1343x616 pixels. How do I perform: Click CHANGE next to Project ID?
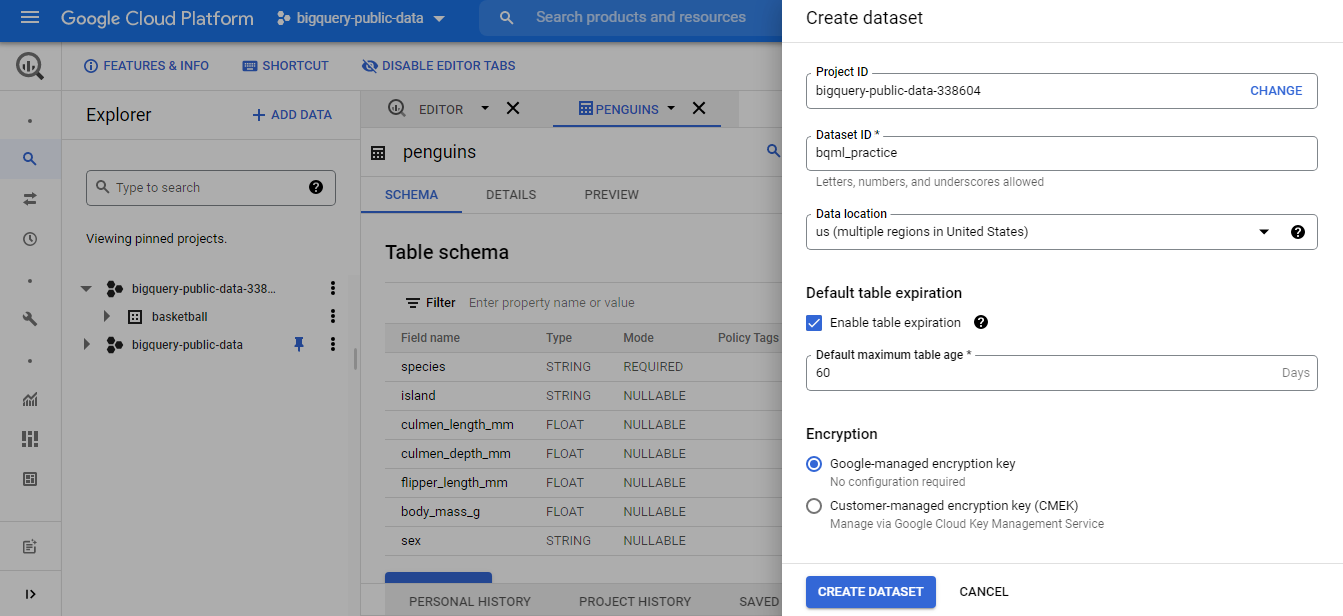pyautogui.click(x=1276, y=91)
